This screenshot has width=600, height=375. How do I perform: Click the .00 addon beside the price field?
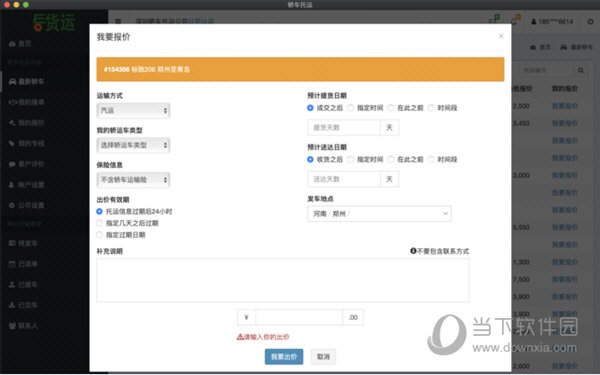(353, 317)
